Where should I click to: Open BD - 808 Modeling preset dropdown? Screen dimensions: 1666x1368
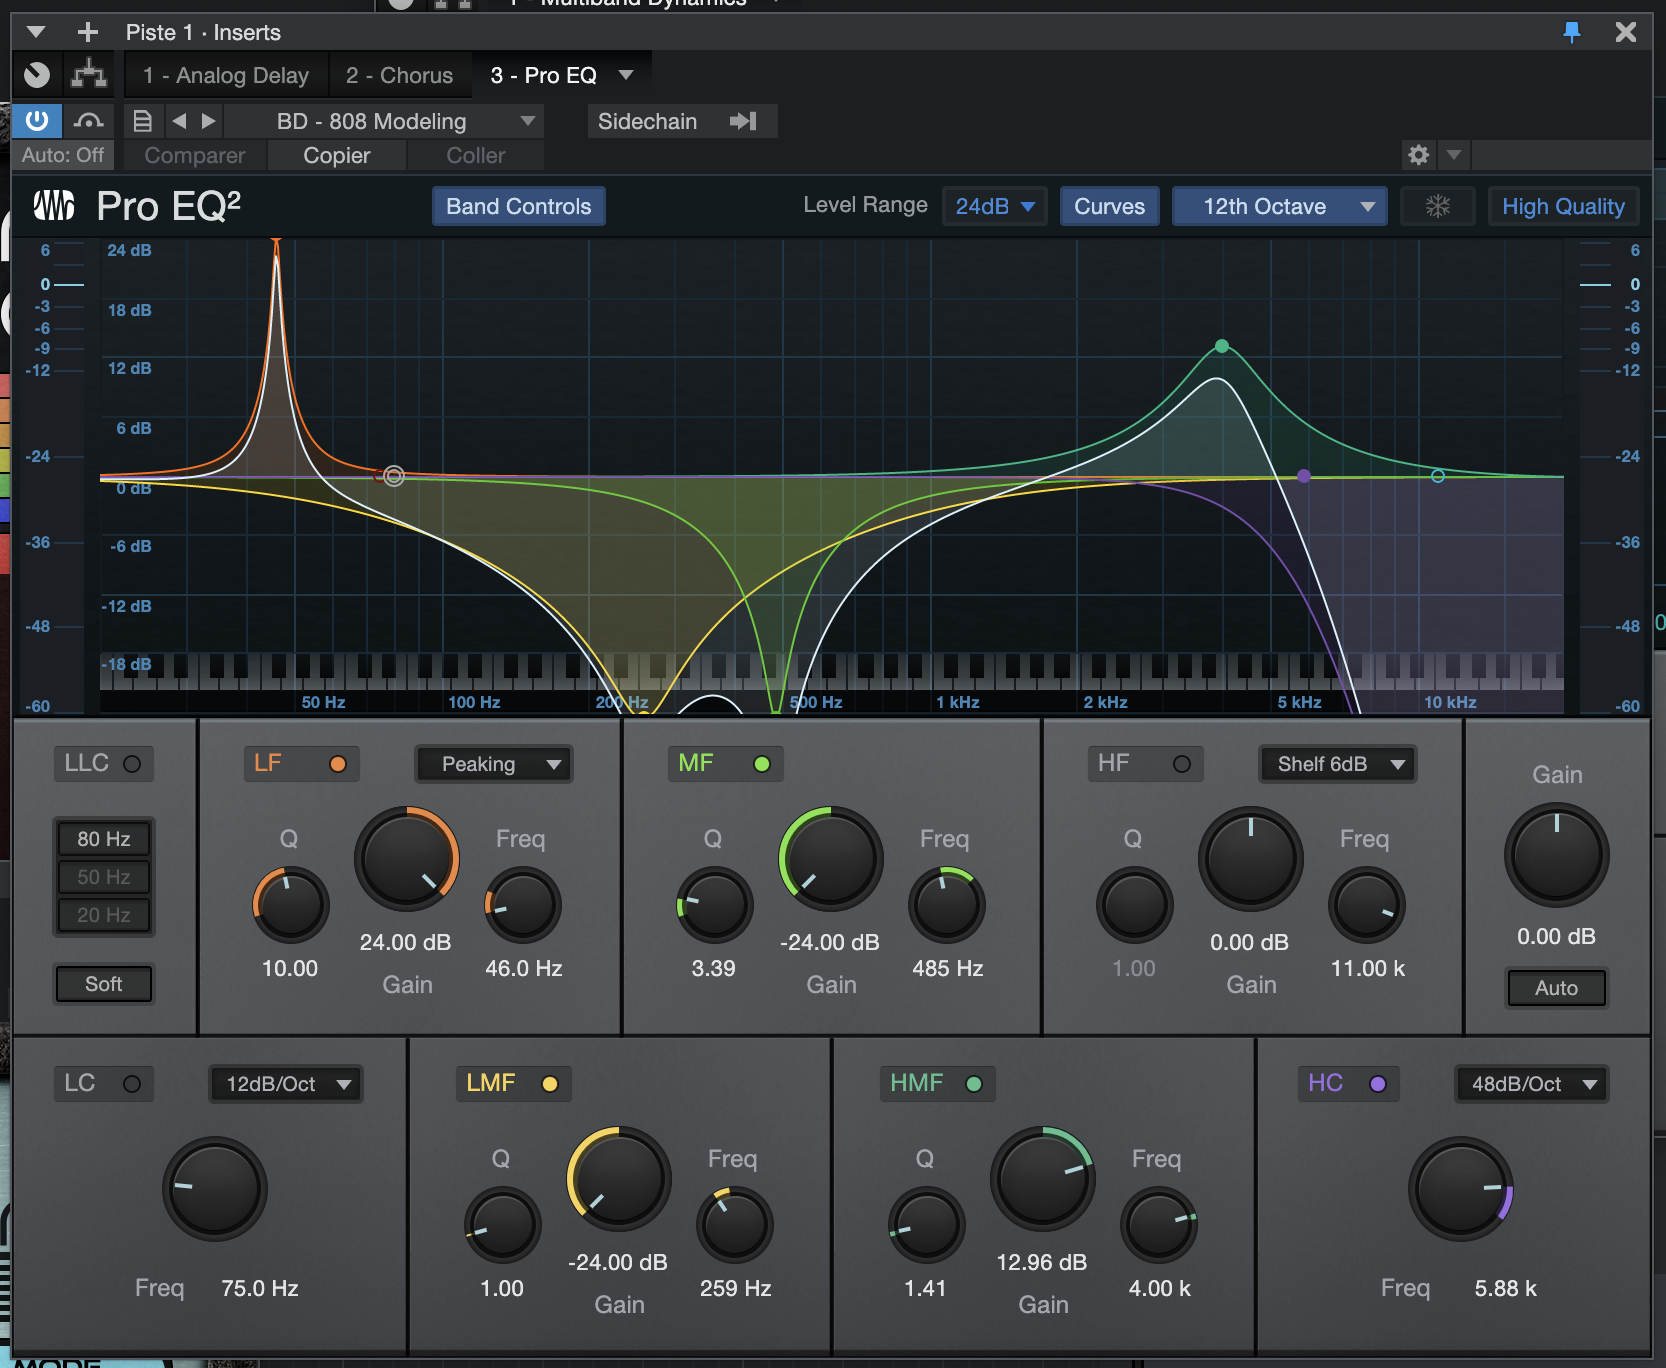(x=384, y=121)
